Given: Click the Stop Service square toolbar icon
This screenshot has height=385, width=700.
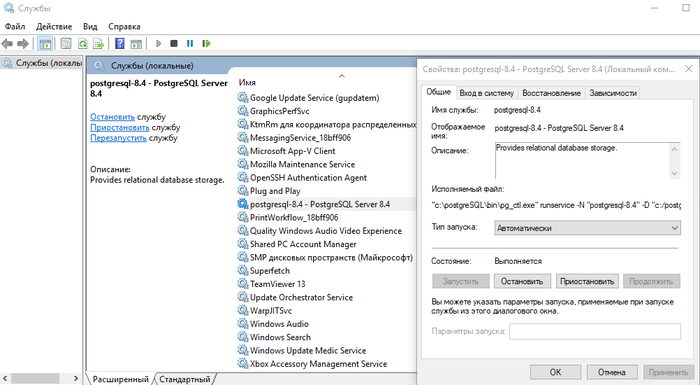Looking at the screenshot, I should (174, 43).
